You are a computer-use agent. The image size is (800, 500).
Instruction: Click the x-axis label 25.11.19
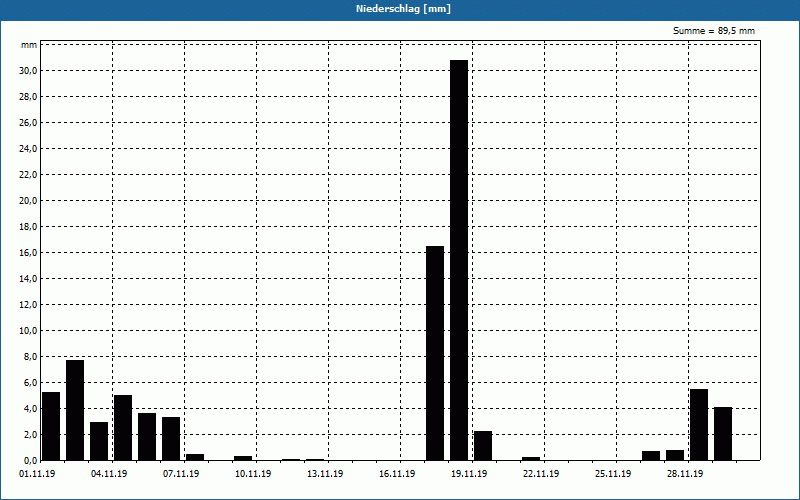click(613, 473)
